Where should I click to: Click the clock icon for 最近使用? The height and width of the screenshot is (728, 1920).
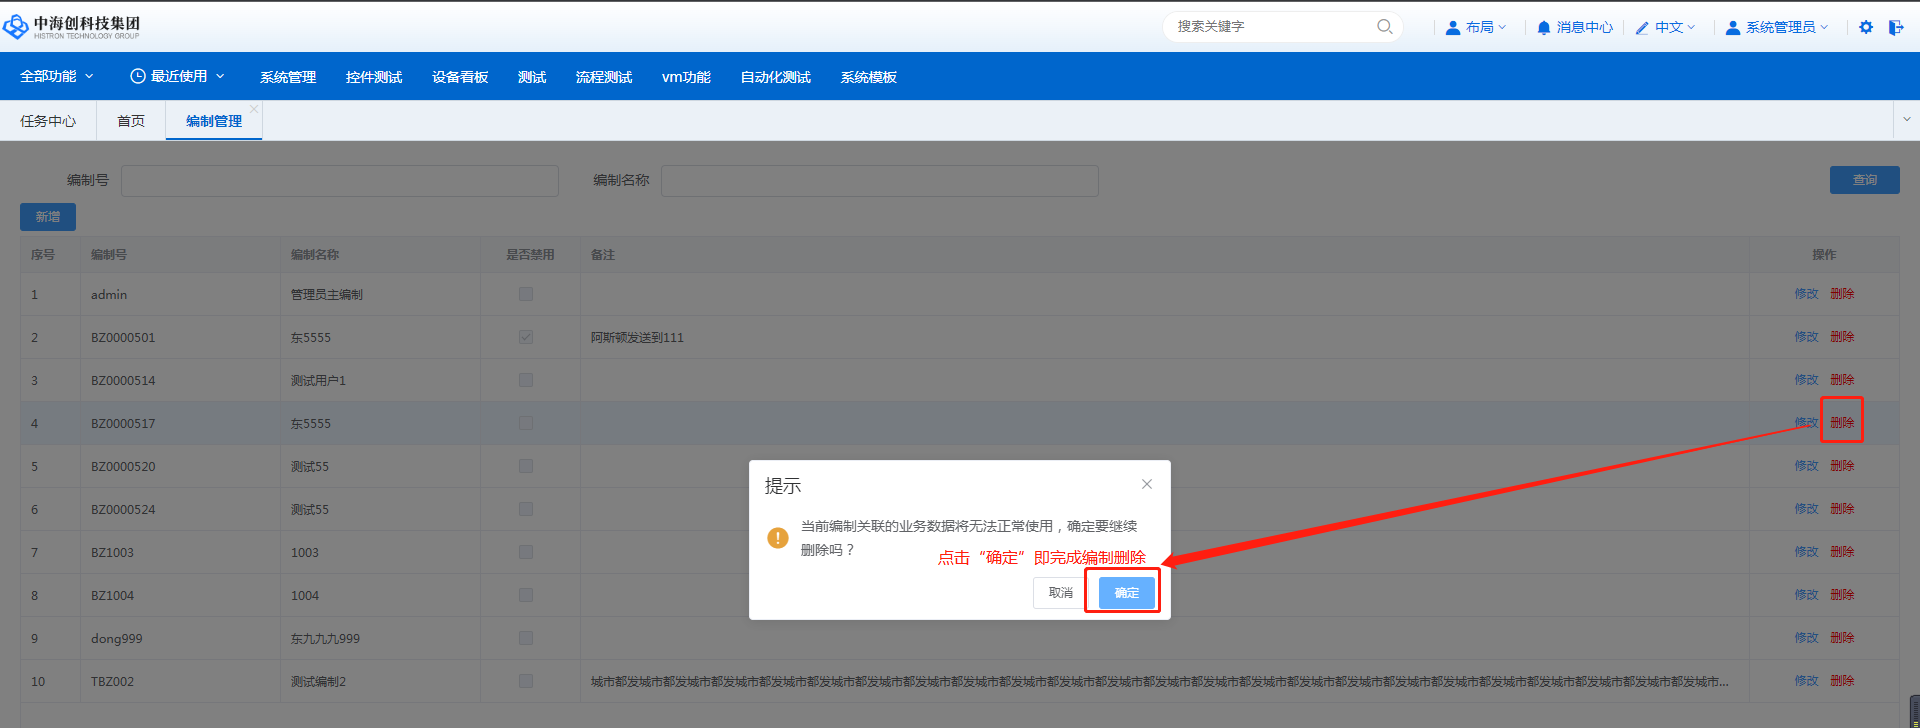tap(138, 76)
